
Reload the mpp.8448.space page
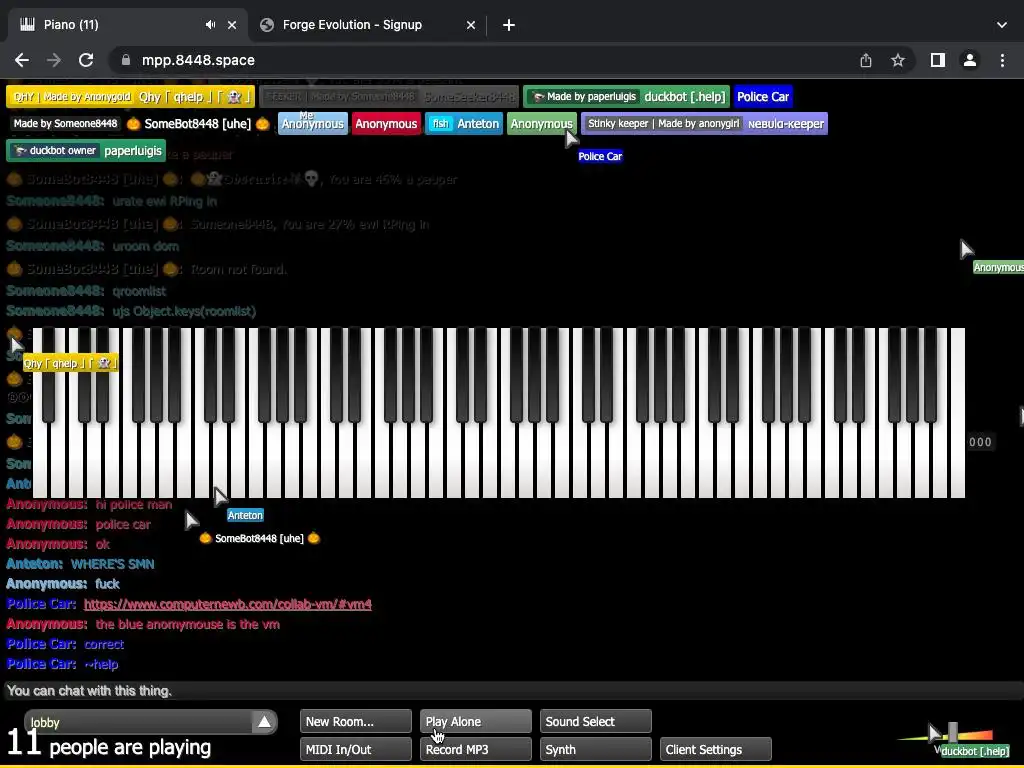pos(86,60)
